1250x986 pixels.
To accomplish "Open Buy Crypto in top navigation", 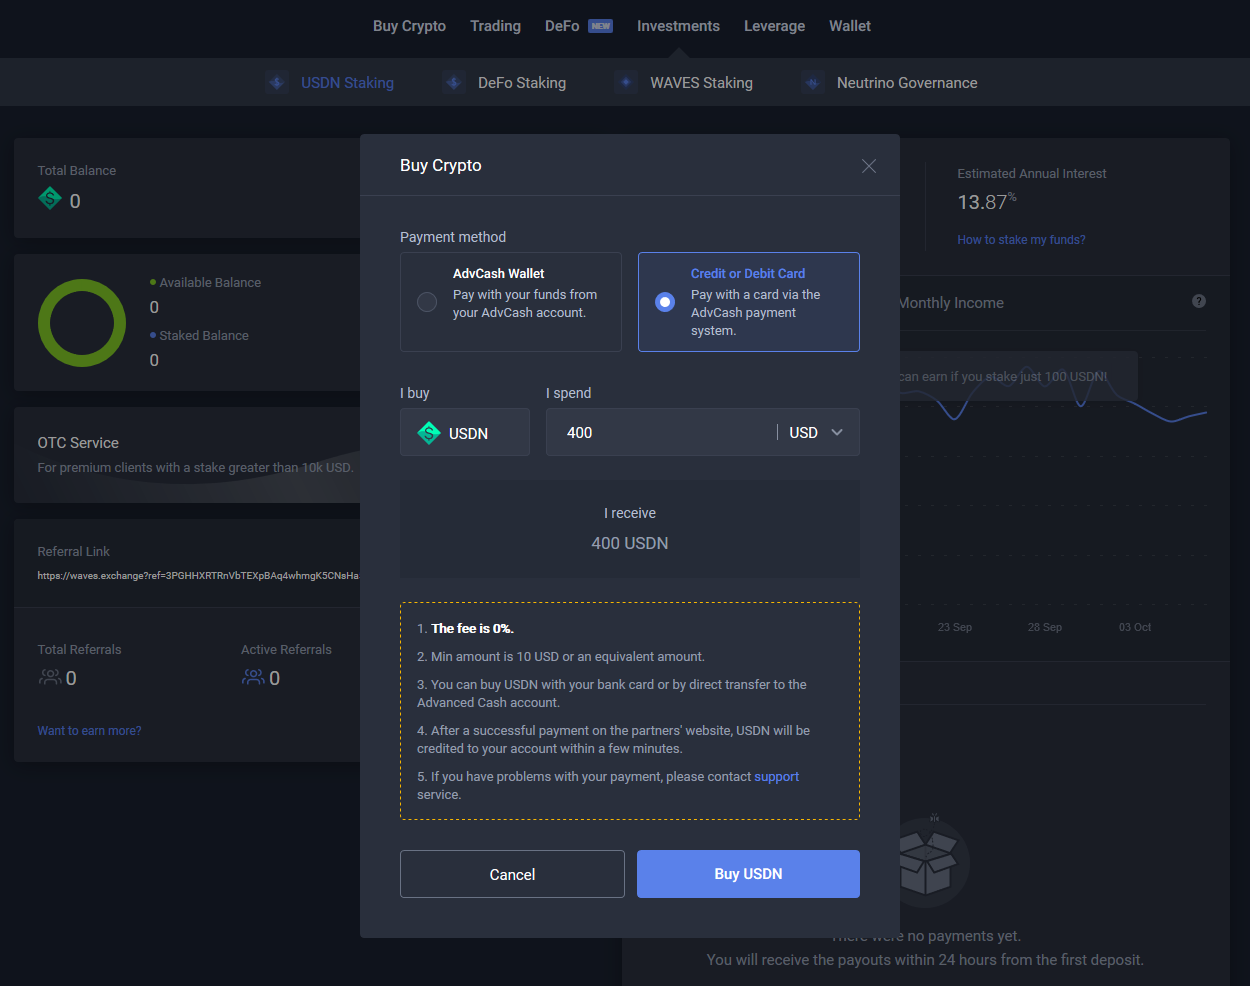I will (x=409, y=26).
